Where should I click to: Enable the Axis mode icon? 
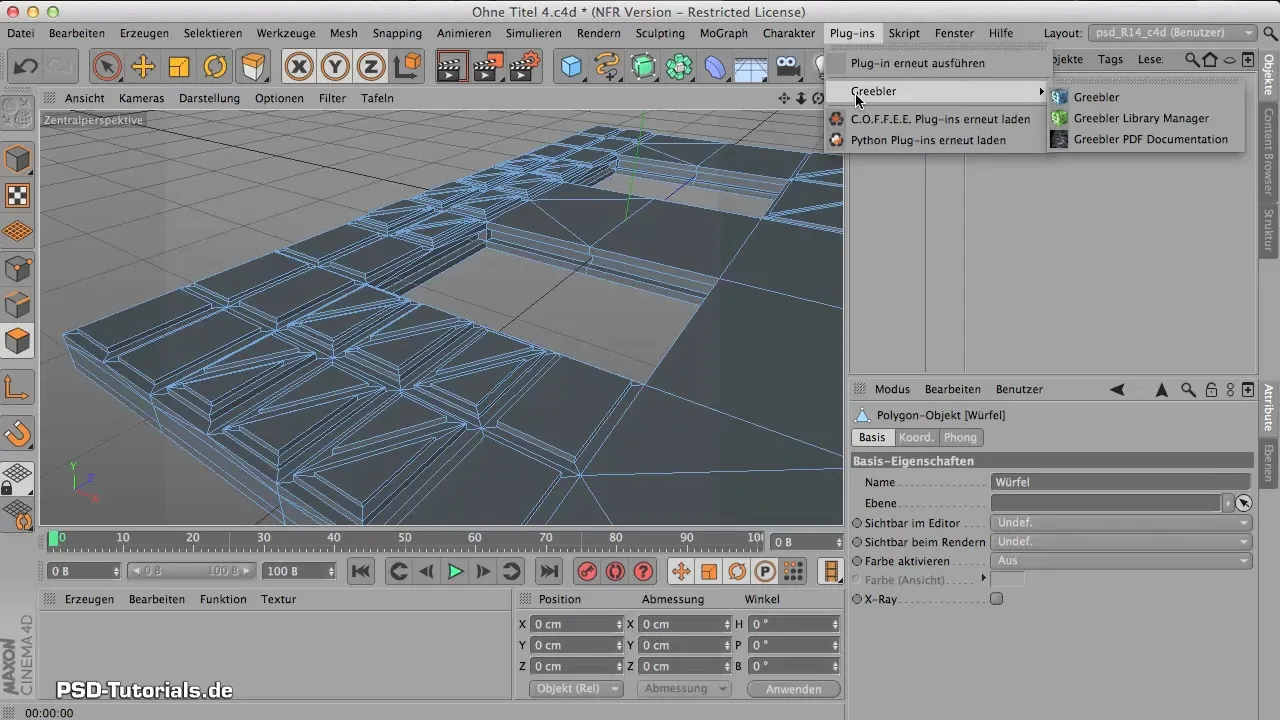pos(18,388)
